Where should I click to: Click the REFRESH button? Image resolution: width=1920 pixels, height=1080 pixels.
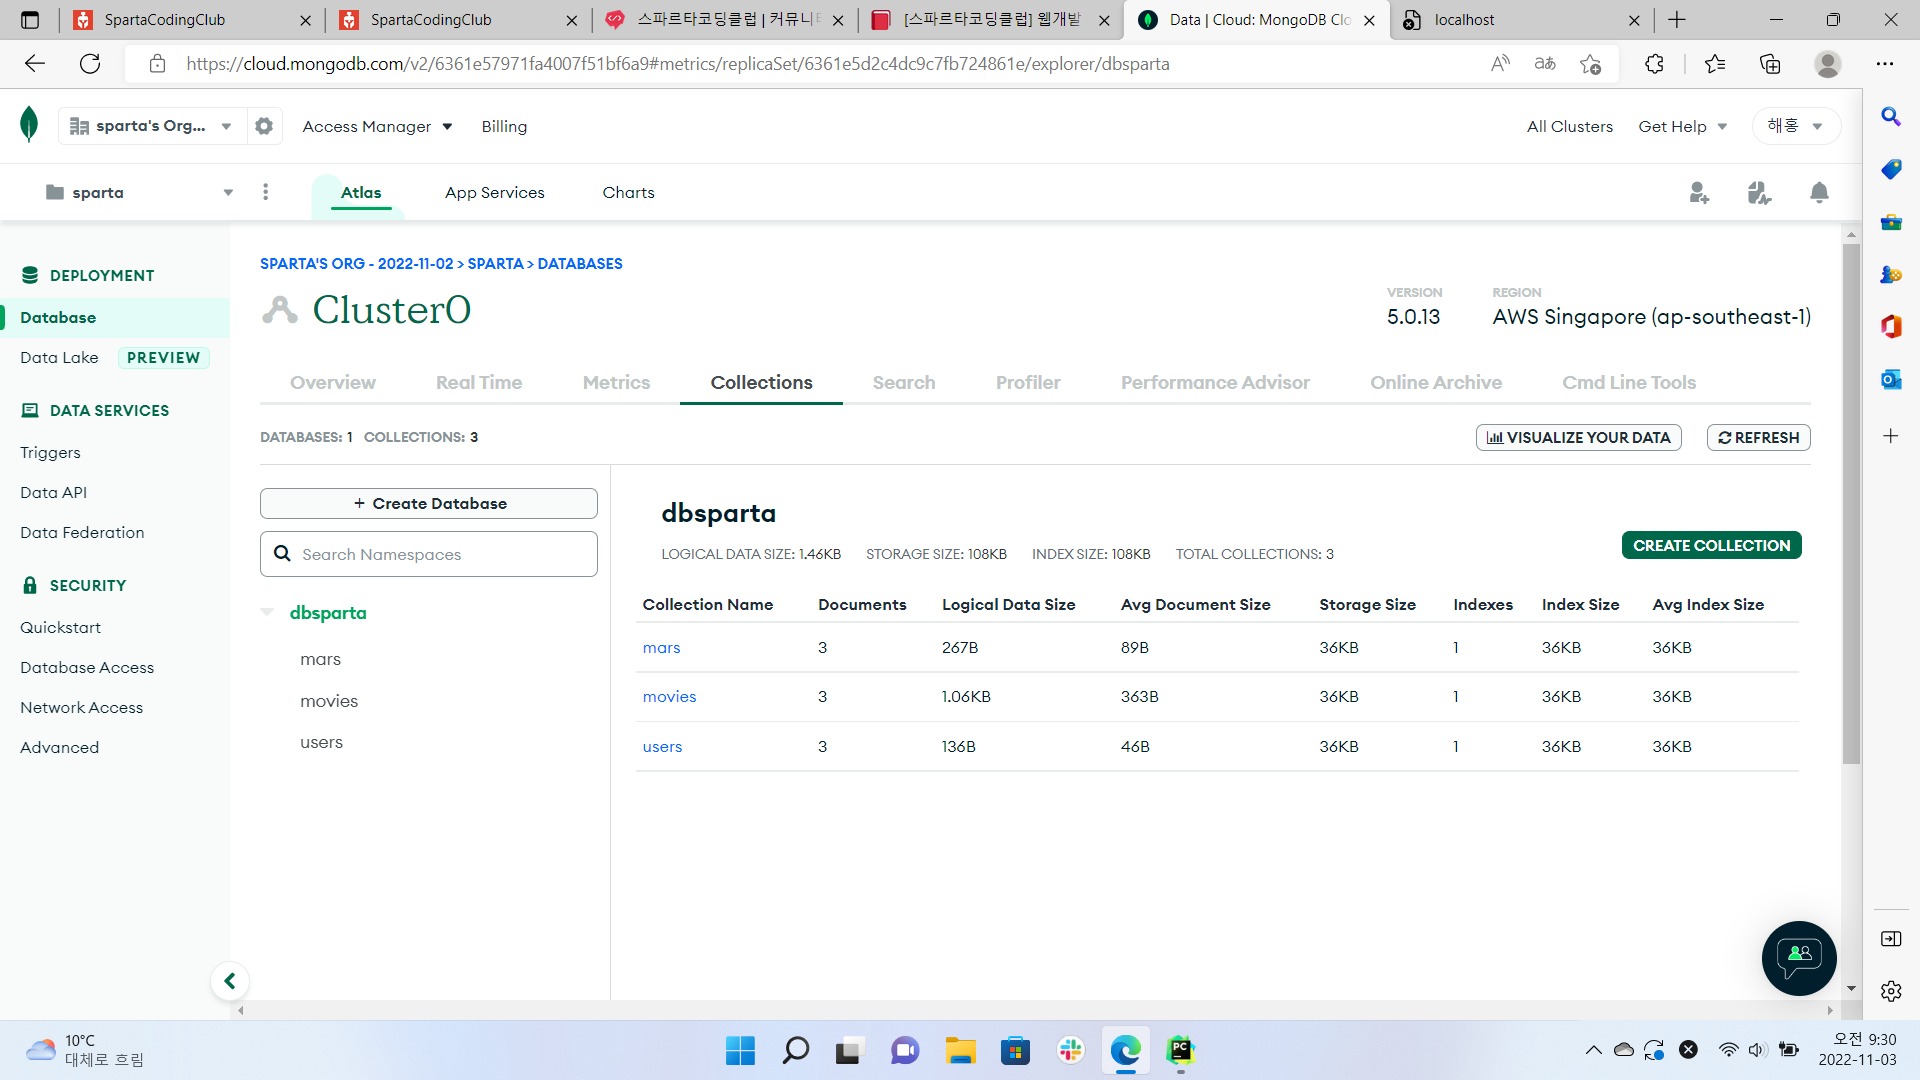click(1759, 438)
